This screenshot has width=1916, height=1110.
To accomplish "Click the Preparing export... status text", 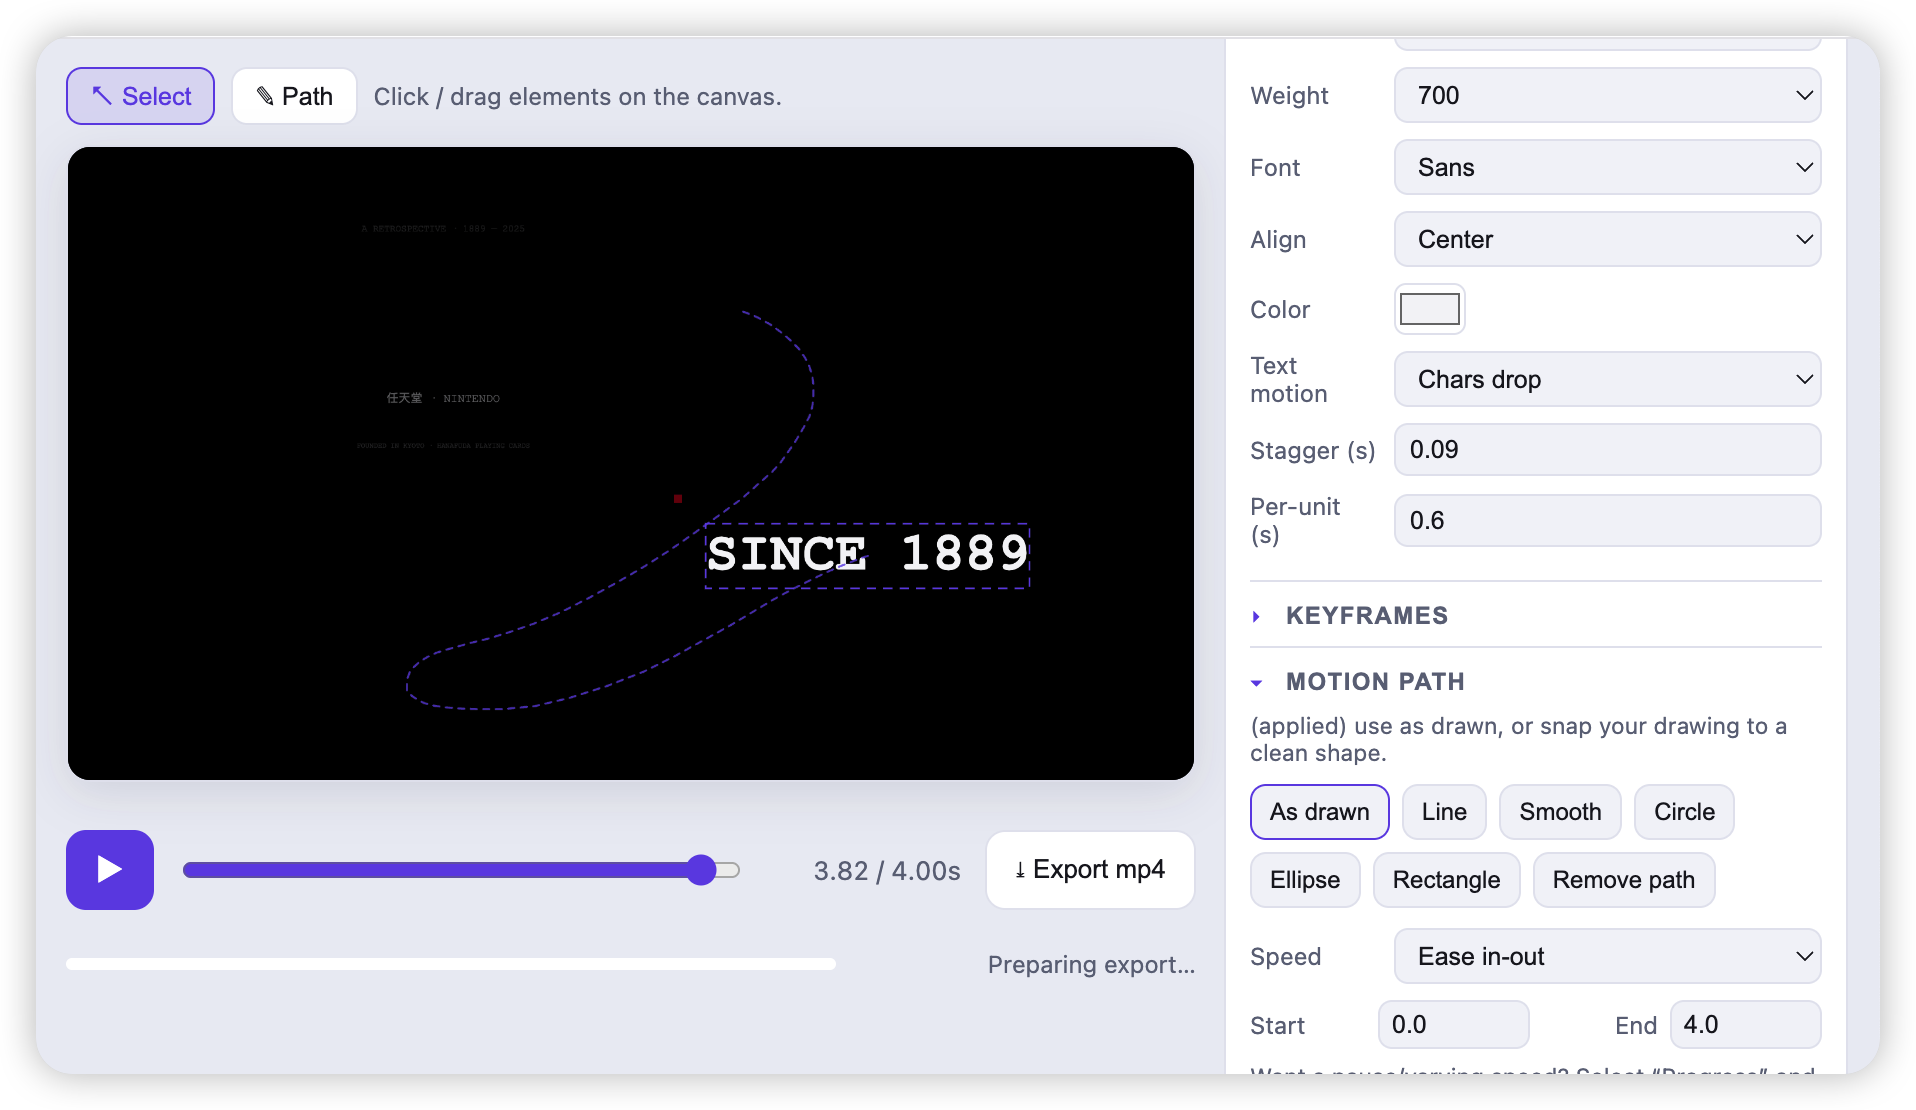I will [1091, 964].
